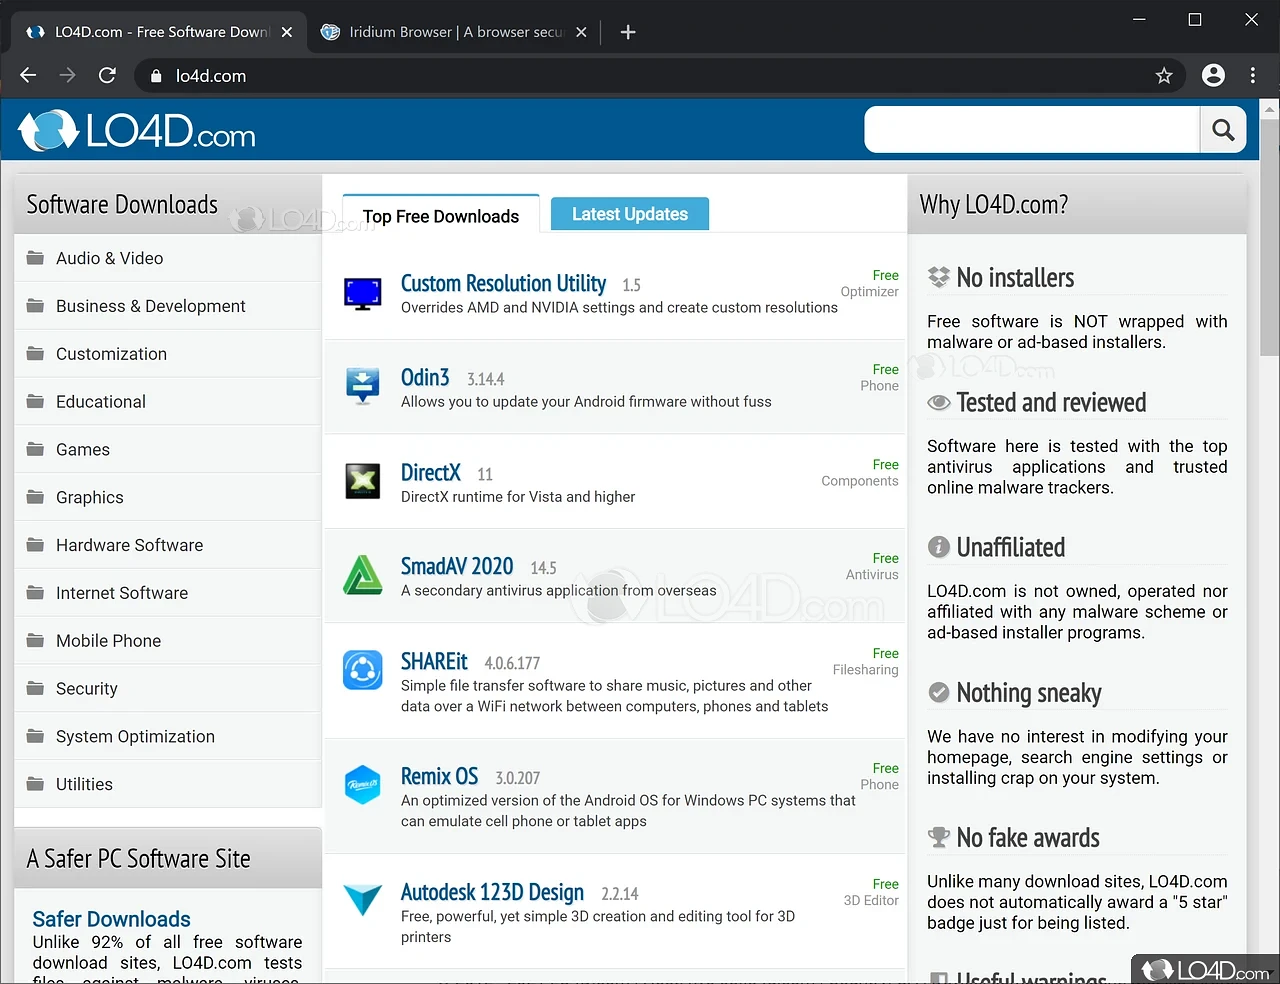Image resolution: width=1280 pixels, height=984 pixels.
Task: Bookmark this page with star icon
Action: (x=1164, y=76)
